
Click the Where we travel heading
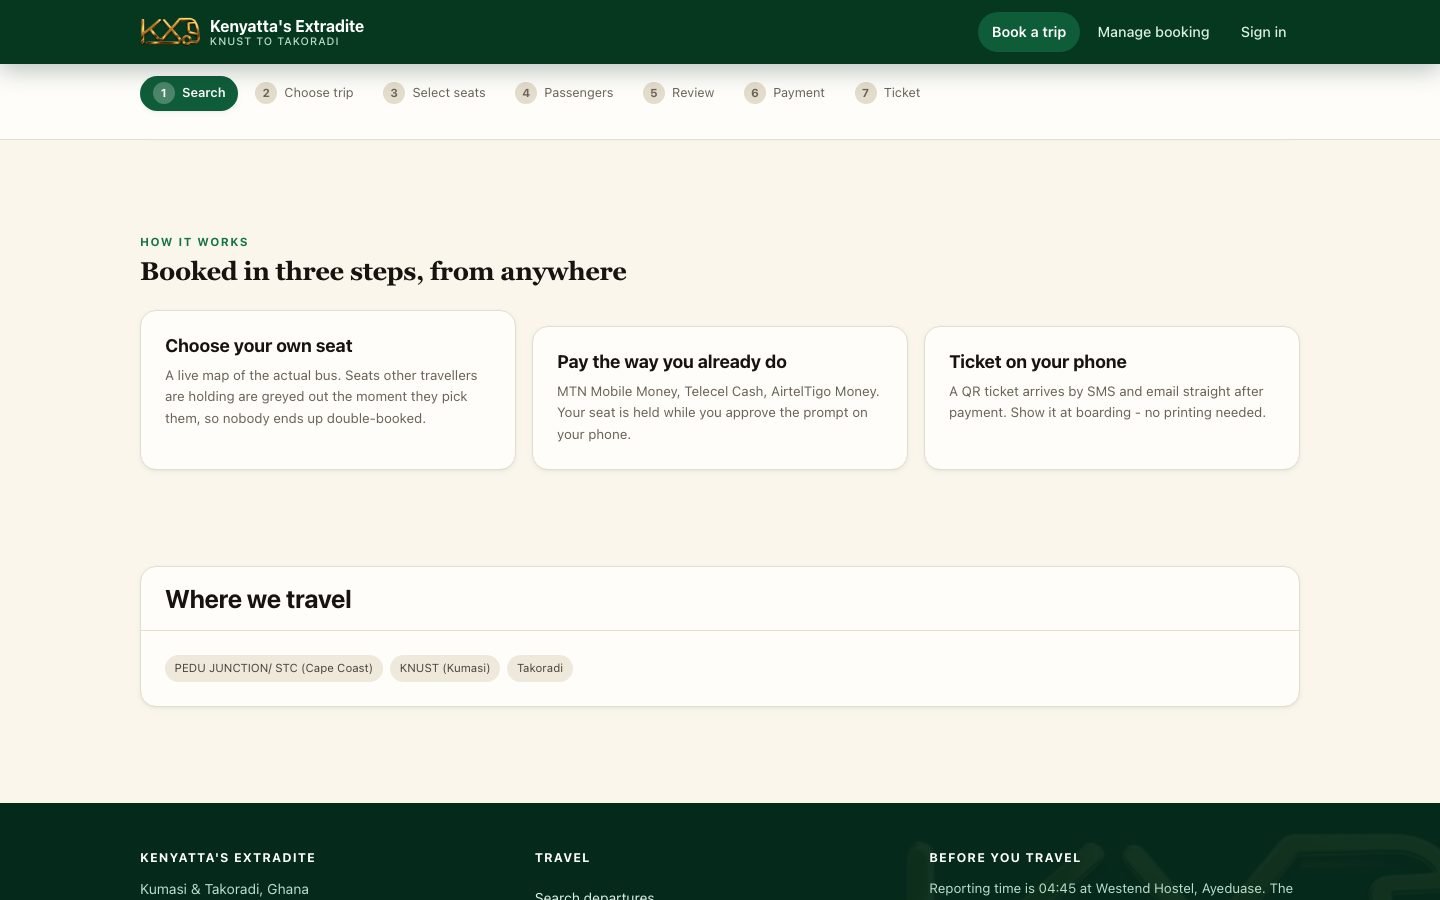tap(258, 599)
